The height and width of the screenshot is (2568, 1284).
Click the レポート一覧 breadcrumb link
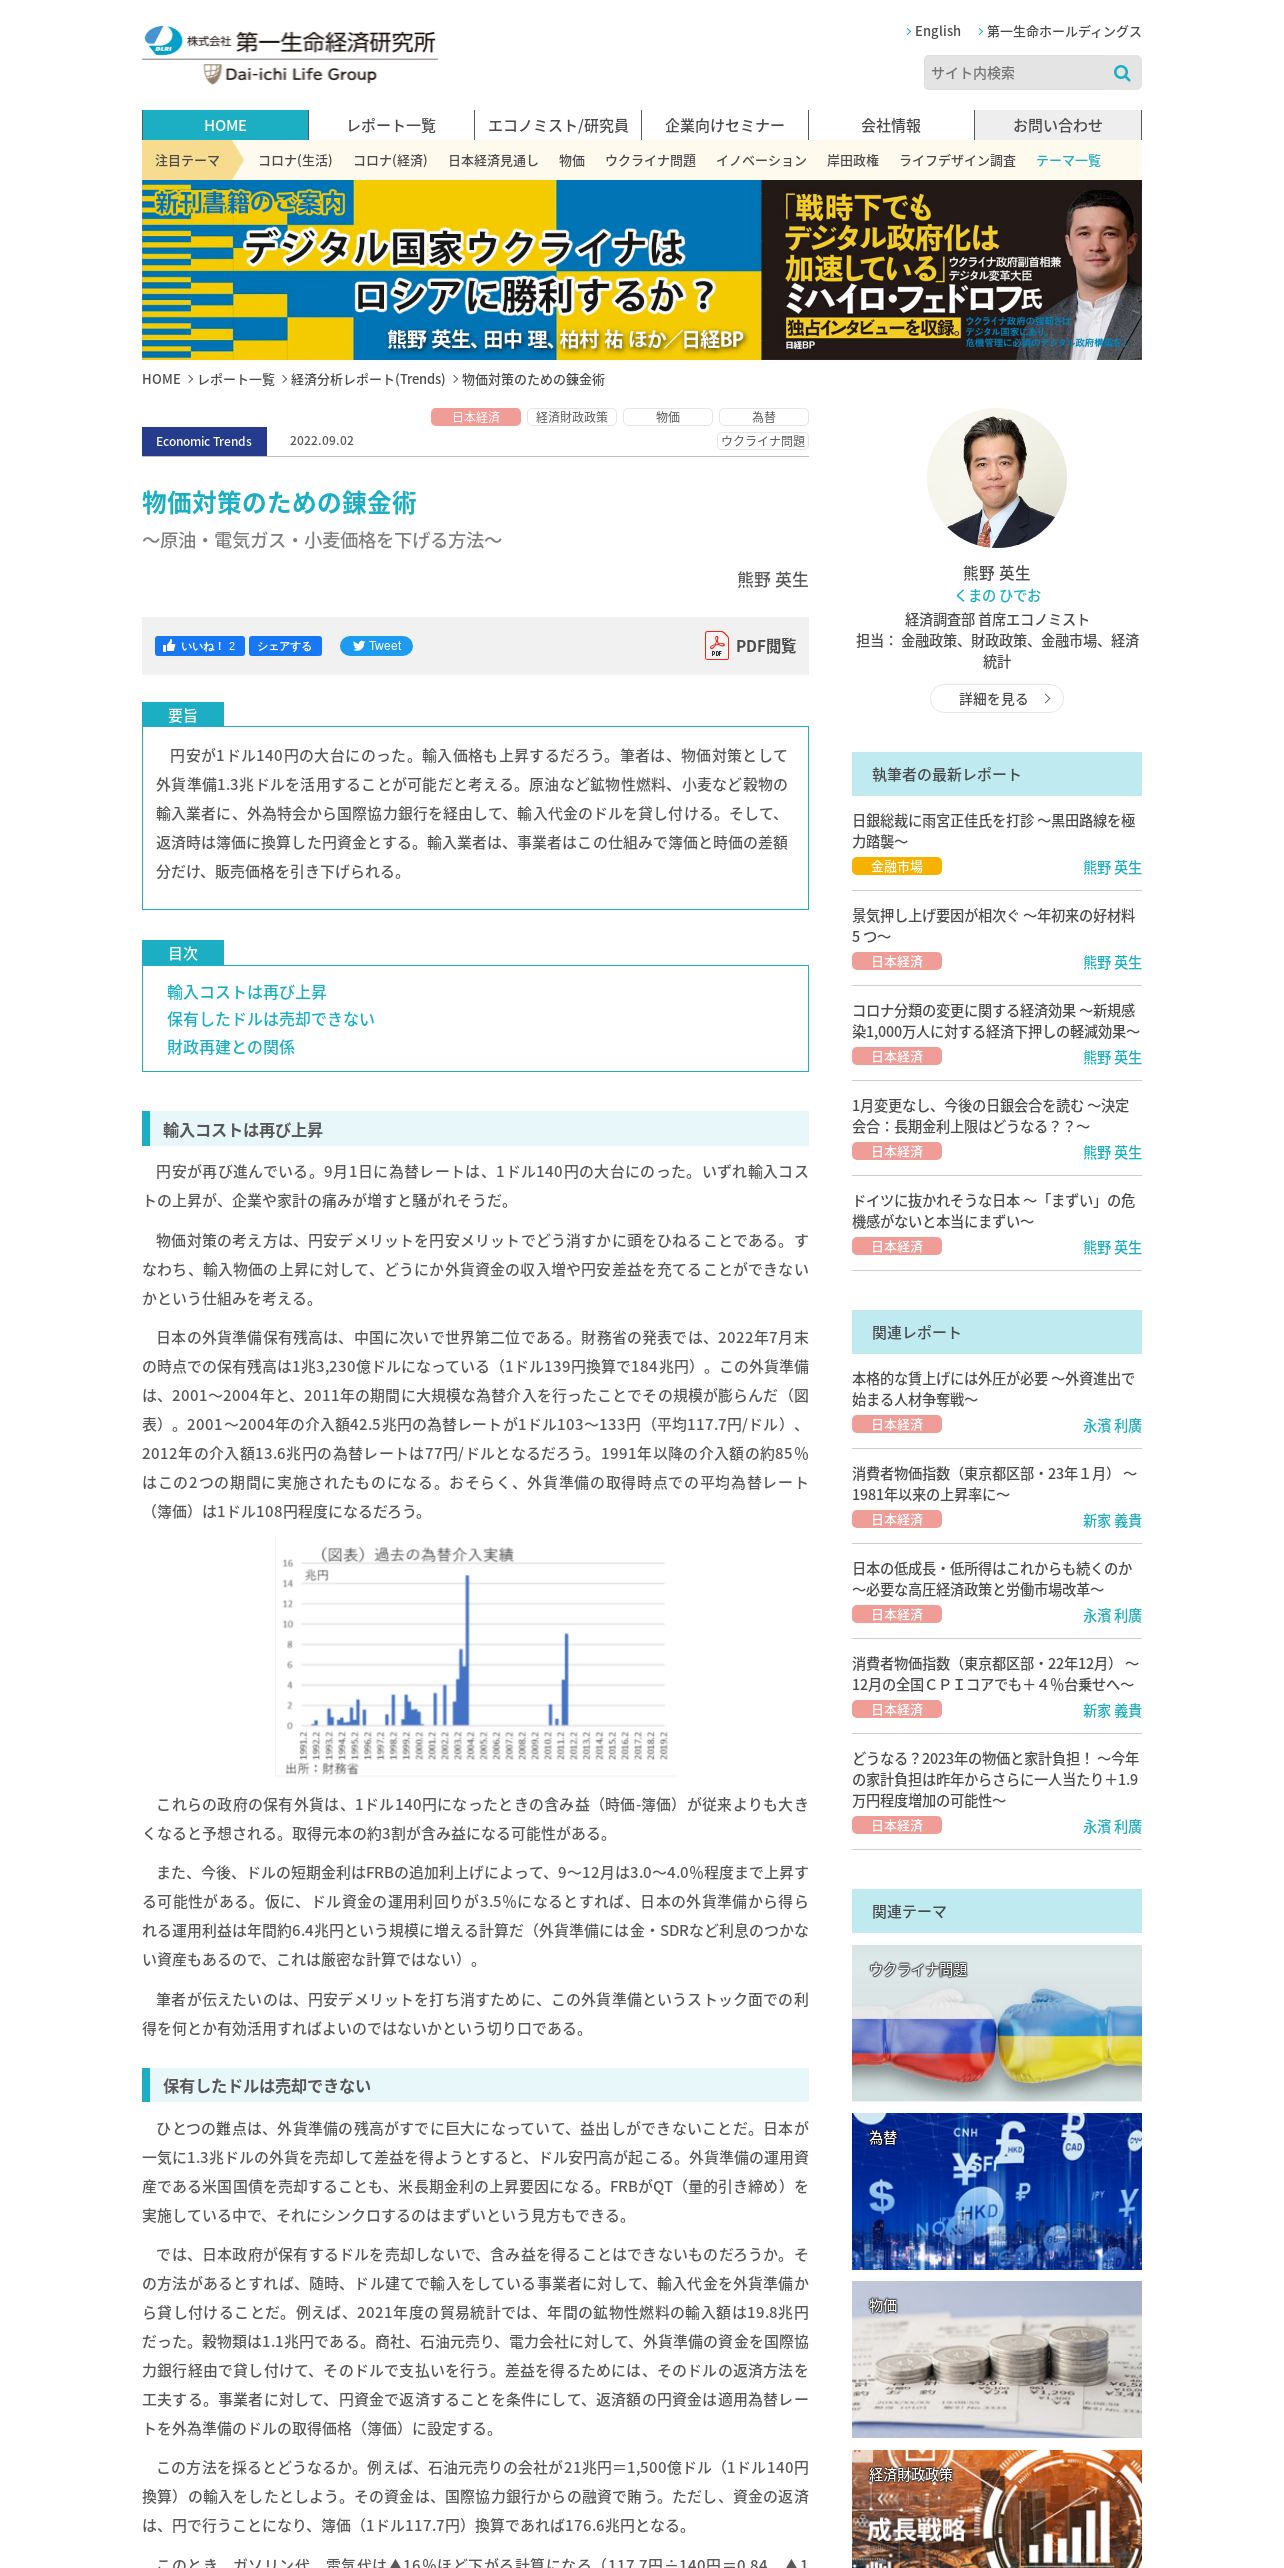[x=236, y=379]
